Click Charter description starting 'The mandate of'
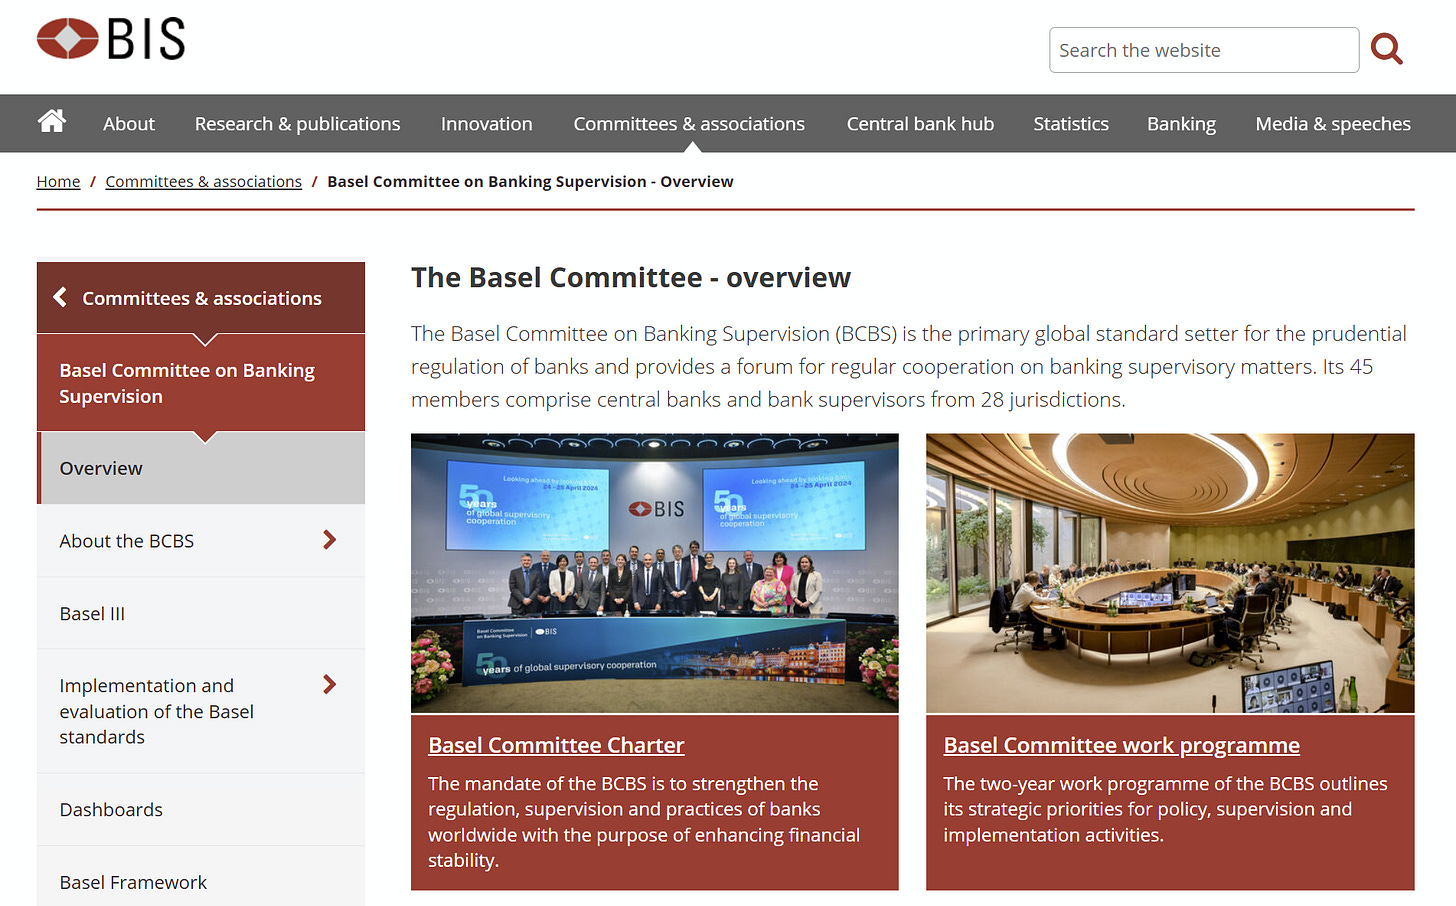This screenshot has width=1456, height=906. tap(644, 822)
